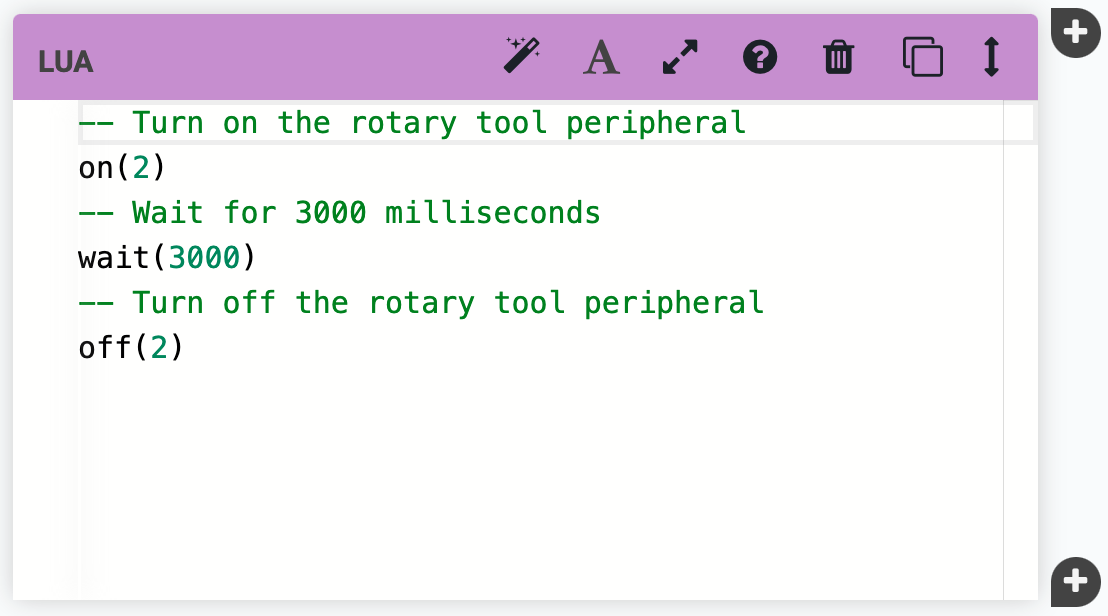The width and height of the screenshot is (1108, 616).
Task: Select the magic wand tool in the toolbar
Action: click(x=521, y=57)
